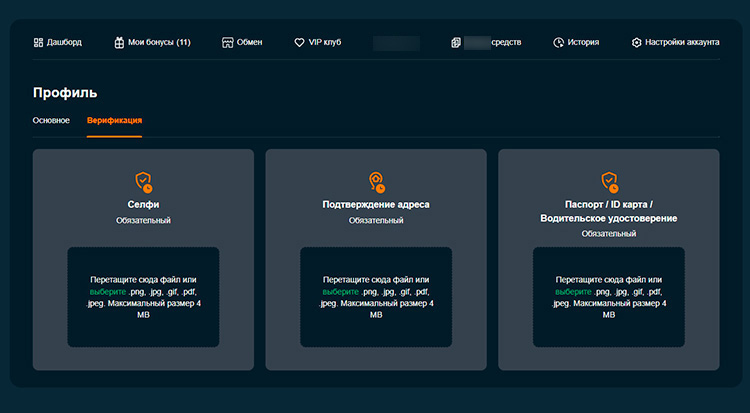Open the История section
This screenshot has width=750, height=413.
coord(576,43)
